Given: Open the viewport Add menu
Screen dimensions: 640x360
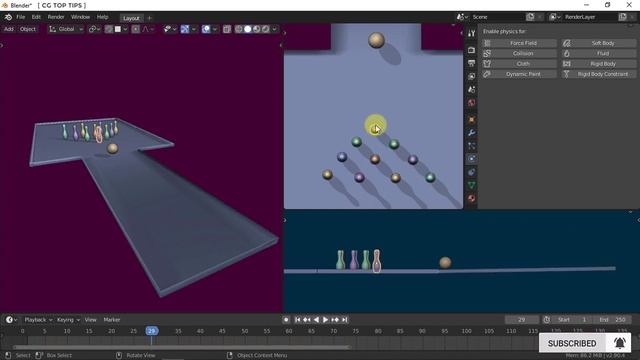Looking at the screenshot, I should 9,29.
